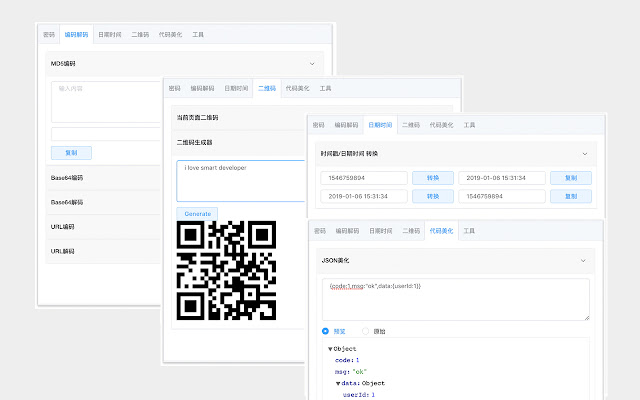Open 编码解码 tab in the QR code window
Screen dimensions: 640x400
click(x=202, y=88)
